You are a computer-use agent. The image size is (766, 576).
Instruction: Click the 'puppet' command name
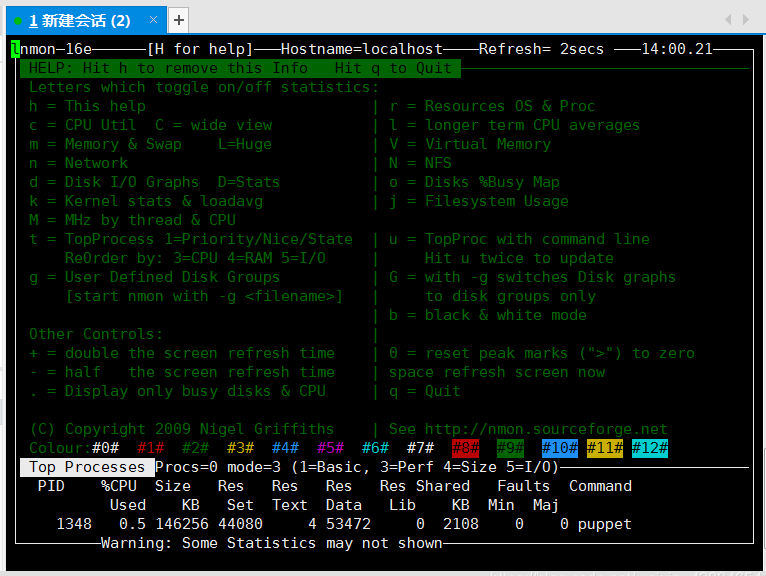pyautogui.click(x=605, y=524)
